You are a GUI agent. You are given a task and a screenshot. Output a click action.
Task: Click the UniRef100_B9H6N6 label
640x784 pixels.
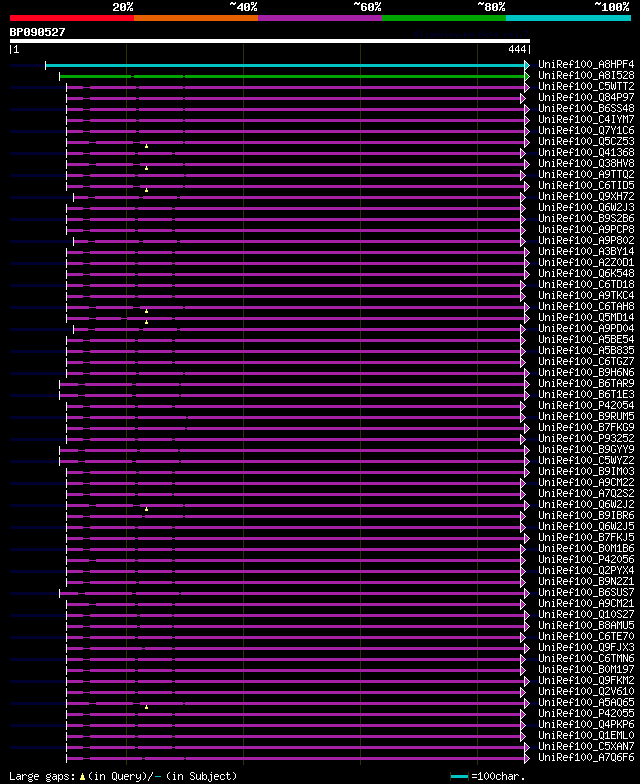tap(586, 372)
